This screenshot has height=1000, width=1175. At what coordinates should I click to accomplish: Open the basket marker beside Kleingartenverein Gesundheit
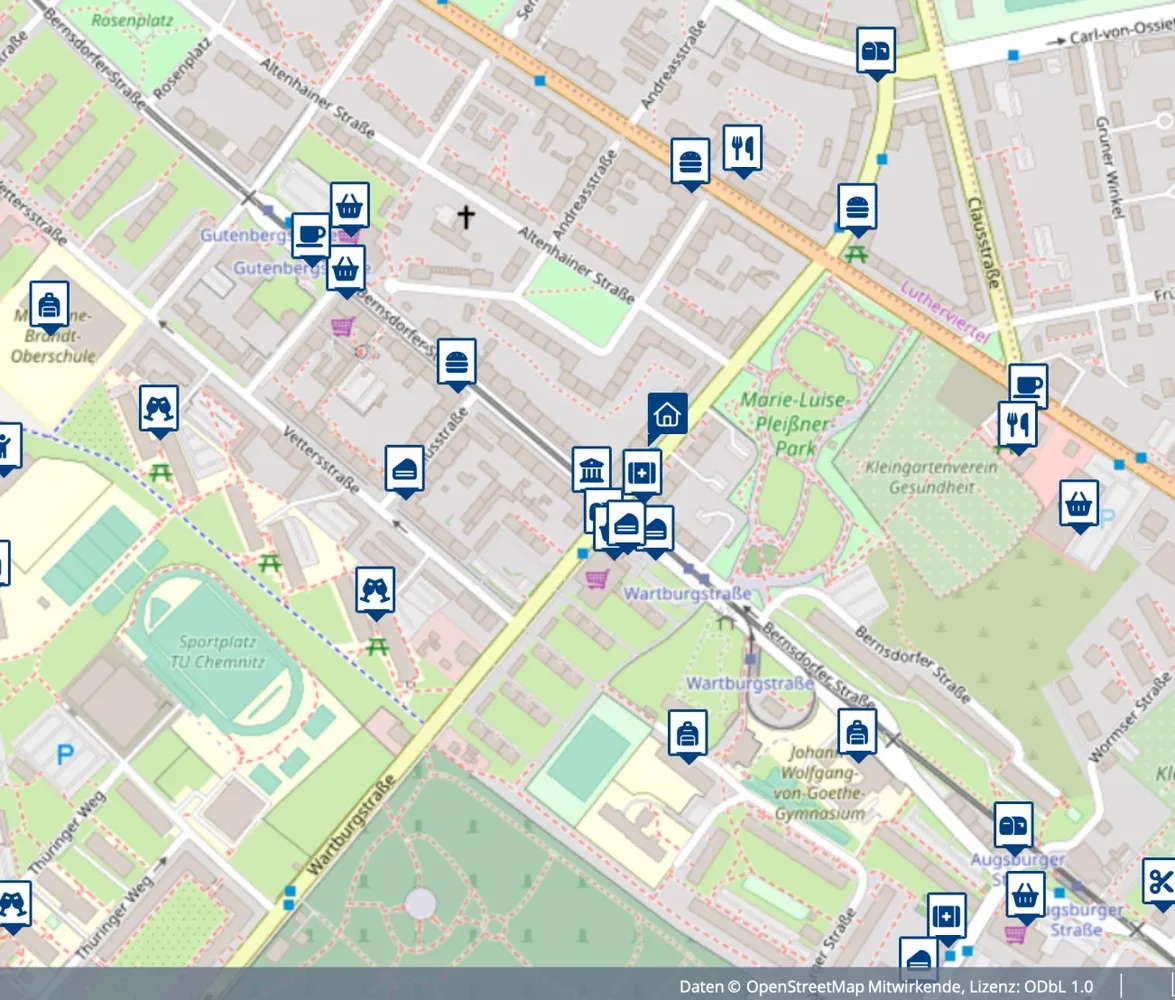1079,504
